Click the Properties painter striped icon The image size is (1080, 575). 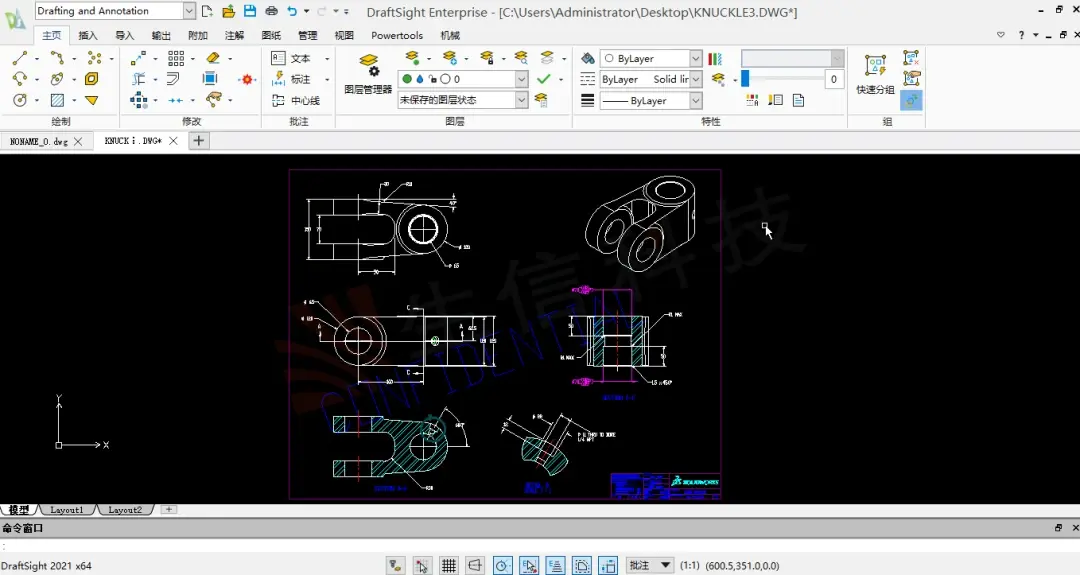point(715,59)
